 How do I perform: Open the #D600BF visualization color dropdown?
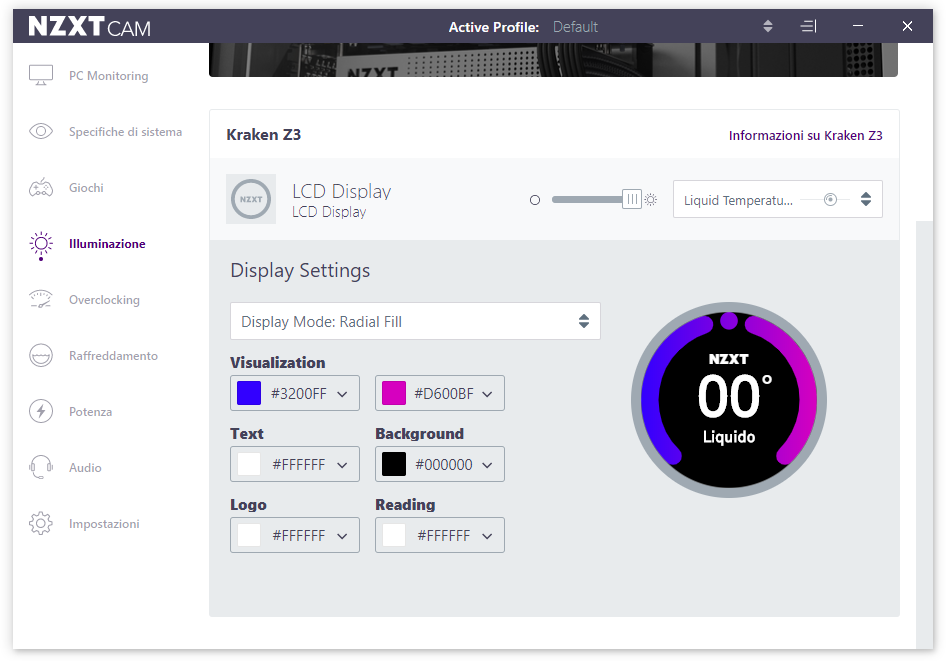coord(440,393)
